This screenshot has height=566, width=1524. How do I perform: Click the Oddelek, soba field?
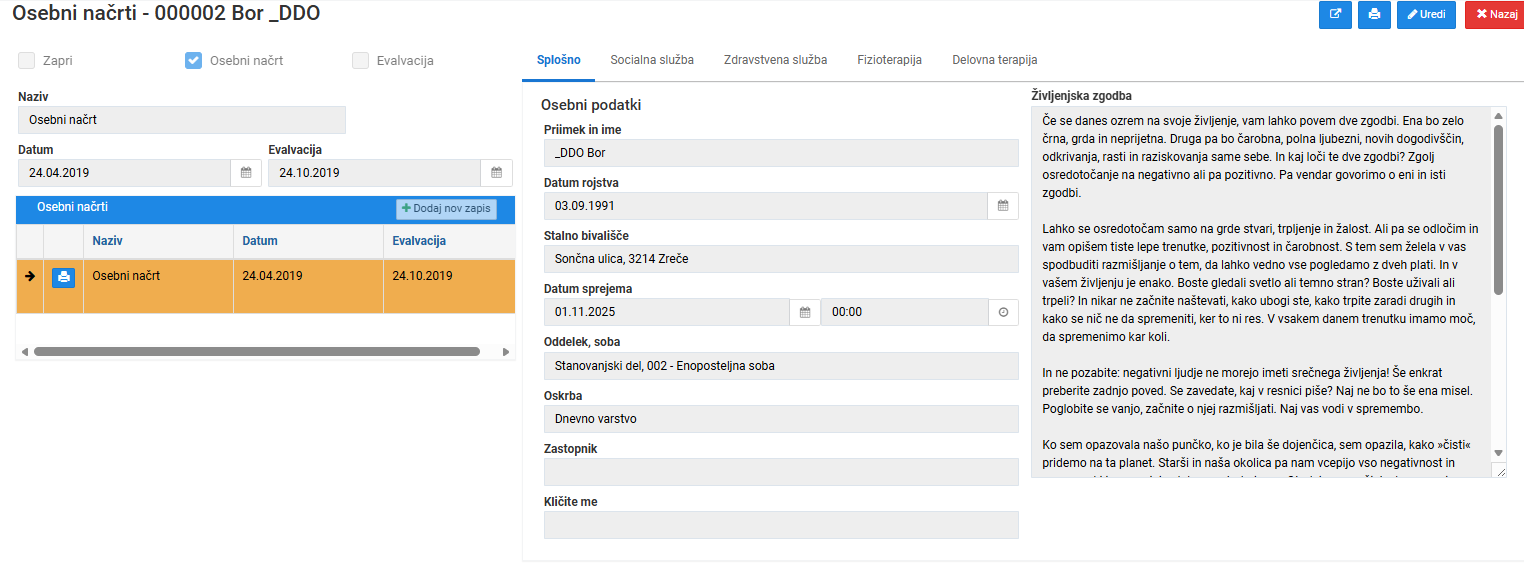(781, 365)
